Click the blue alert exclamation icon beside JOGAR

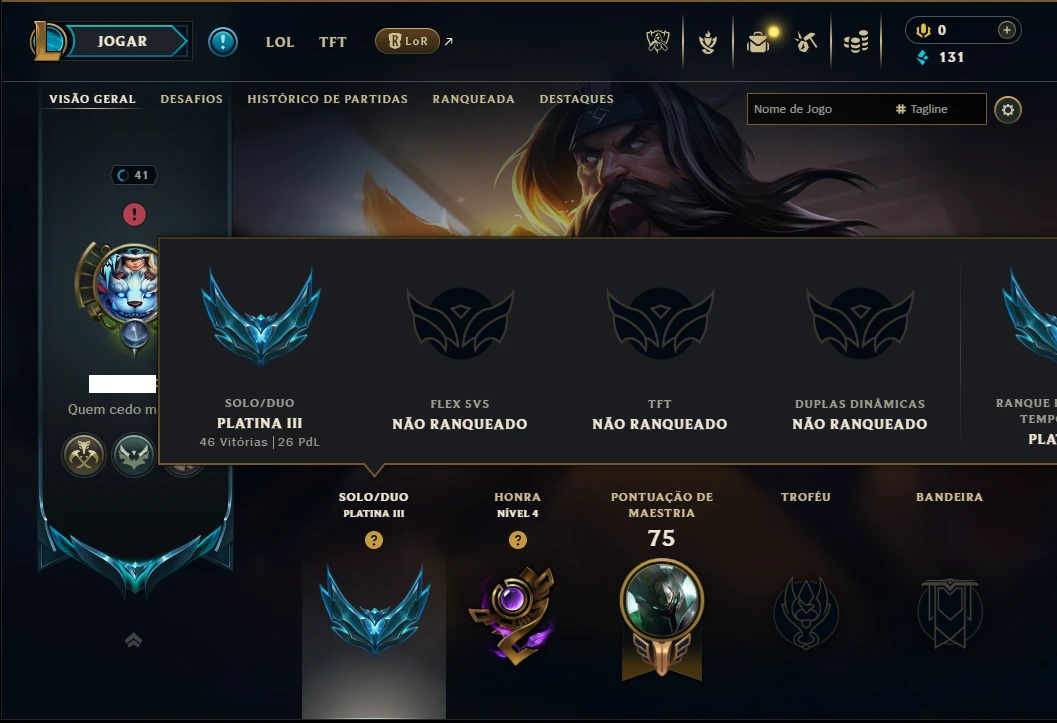coord(222,42)
